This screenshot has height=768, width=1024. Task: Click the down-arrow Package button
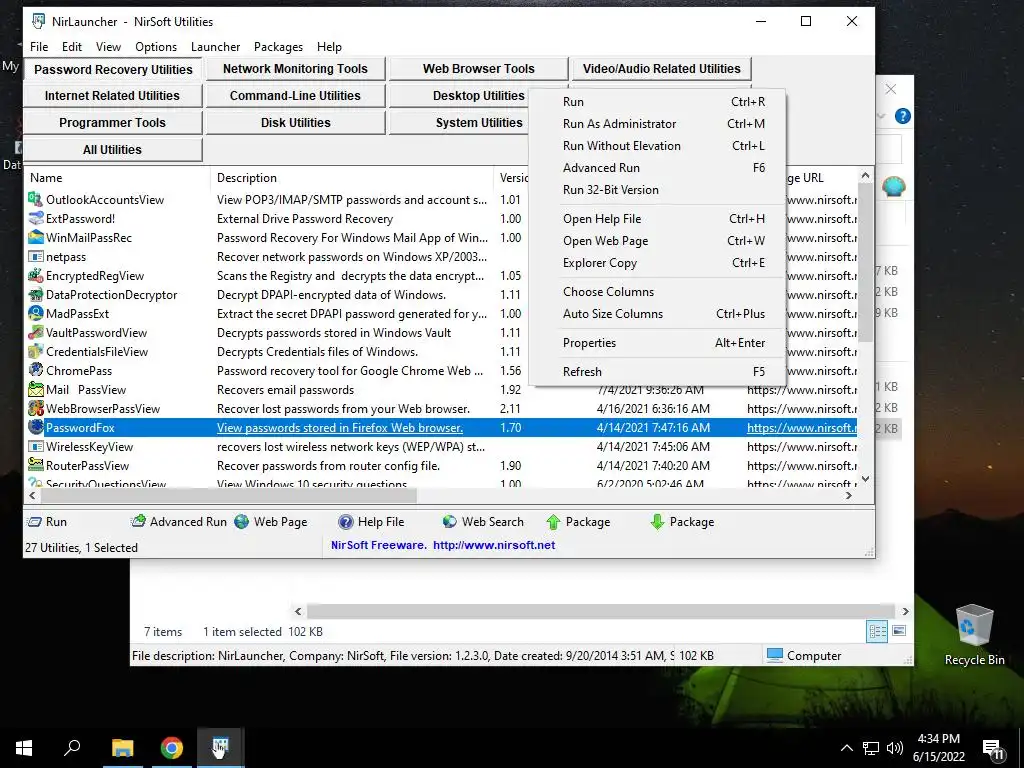[x=682, y=522]
